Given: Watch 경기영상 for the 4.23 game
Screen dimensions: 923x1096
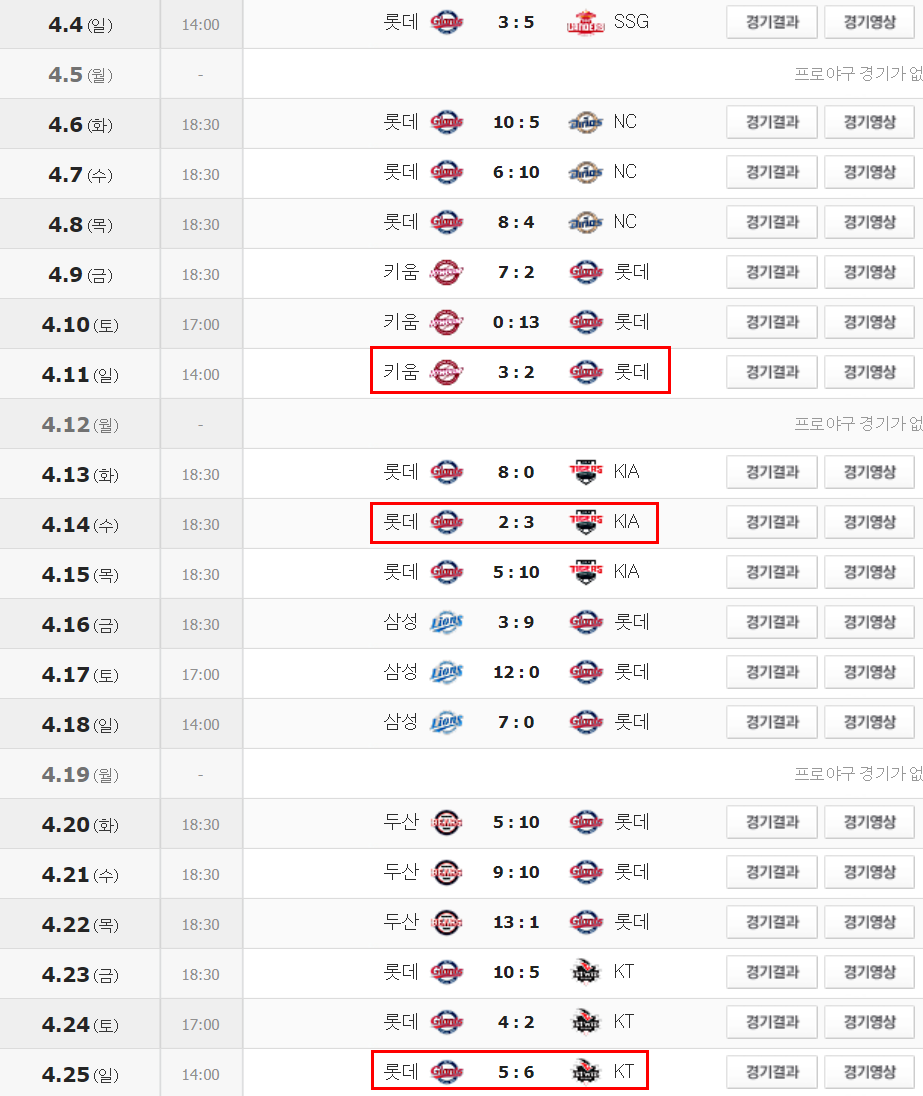Looking at the screenshot, I should click(x=869, y=972).
